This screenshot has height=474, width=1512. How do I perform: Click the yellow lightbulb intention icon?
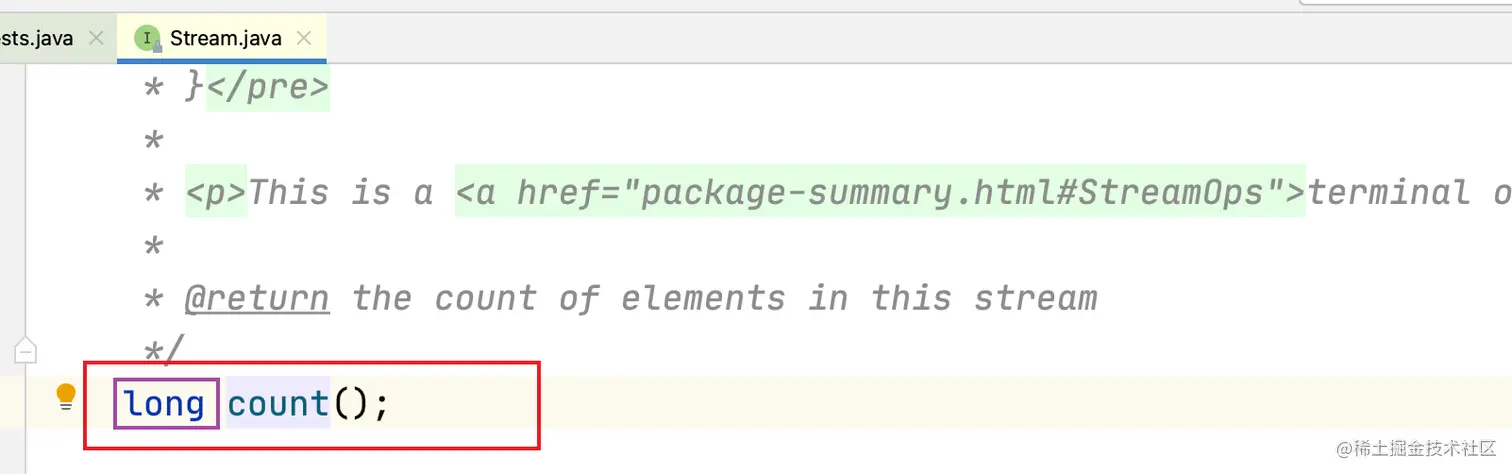click(x=66, y=398)
